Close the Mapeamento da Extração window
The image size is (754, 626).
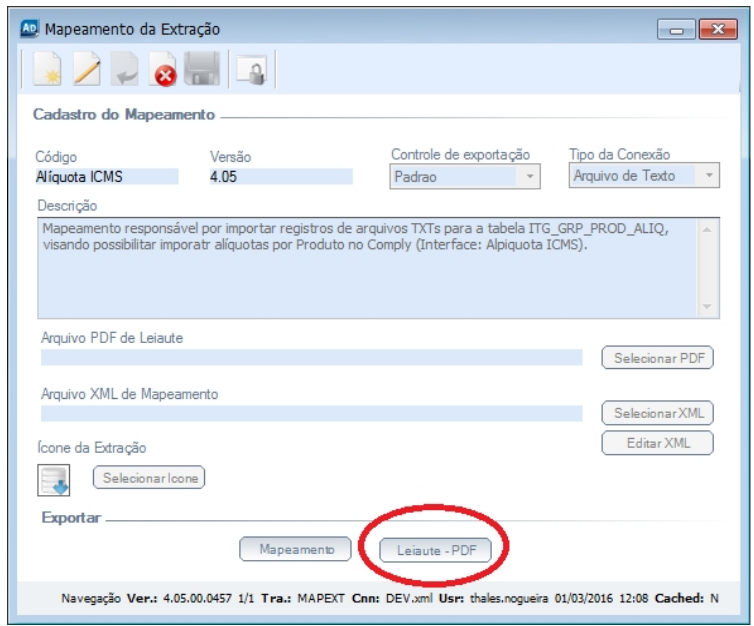718,30
